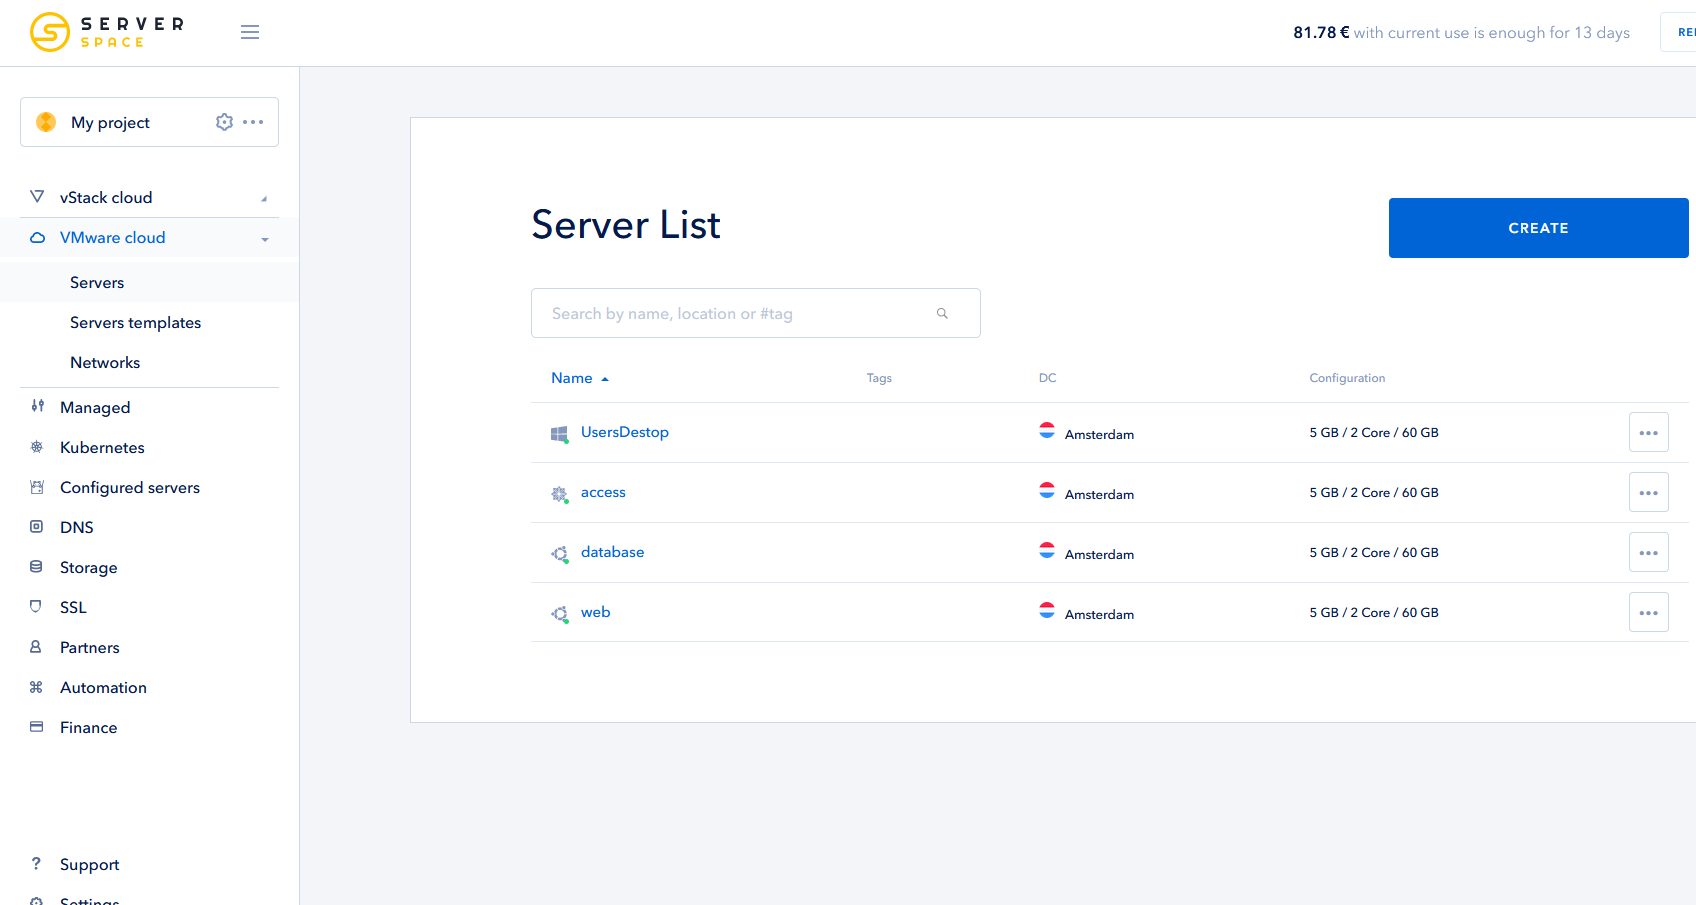The image size is (1696, 905).
Task: Click the Ubuntu icon beside database server
Action: (x=560, y=554)
